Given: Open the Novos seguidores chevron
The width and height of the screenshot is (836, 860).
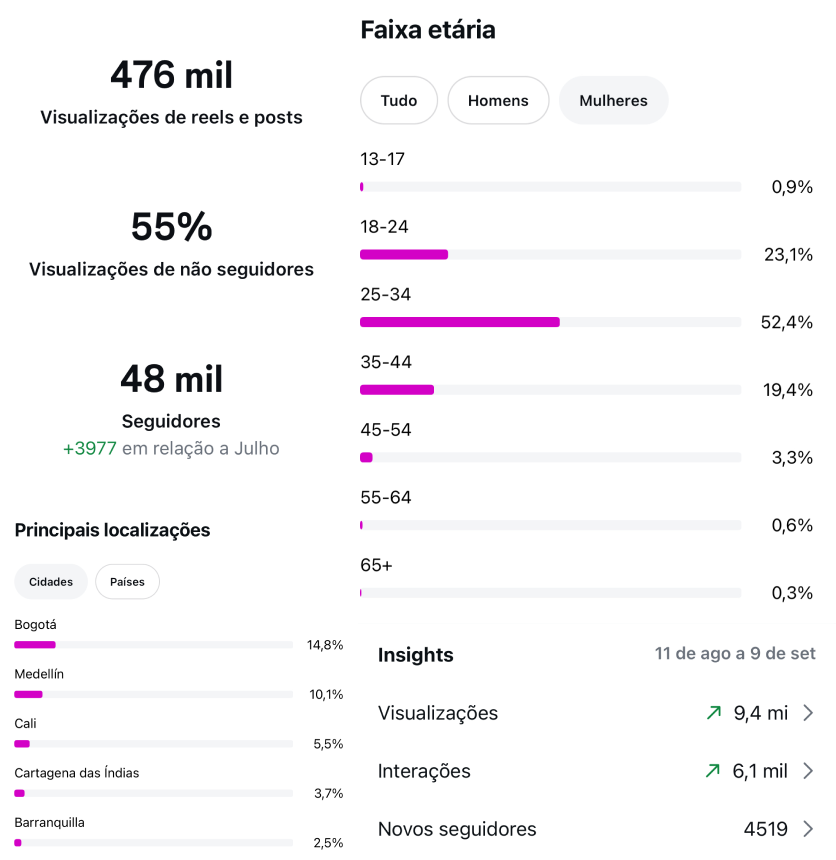Looking at the screenshot, I should [x=808, y=829].
